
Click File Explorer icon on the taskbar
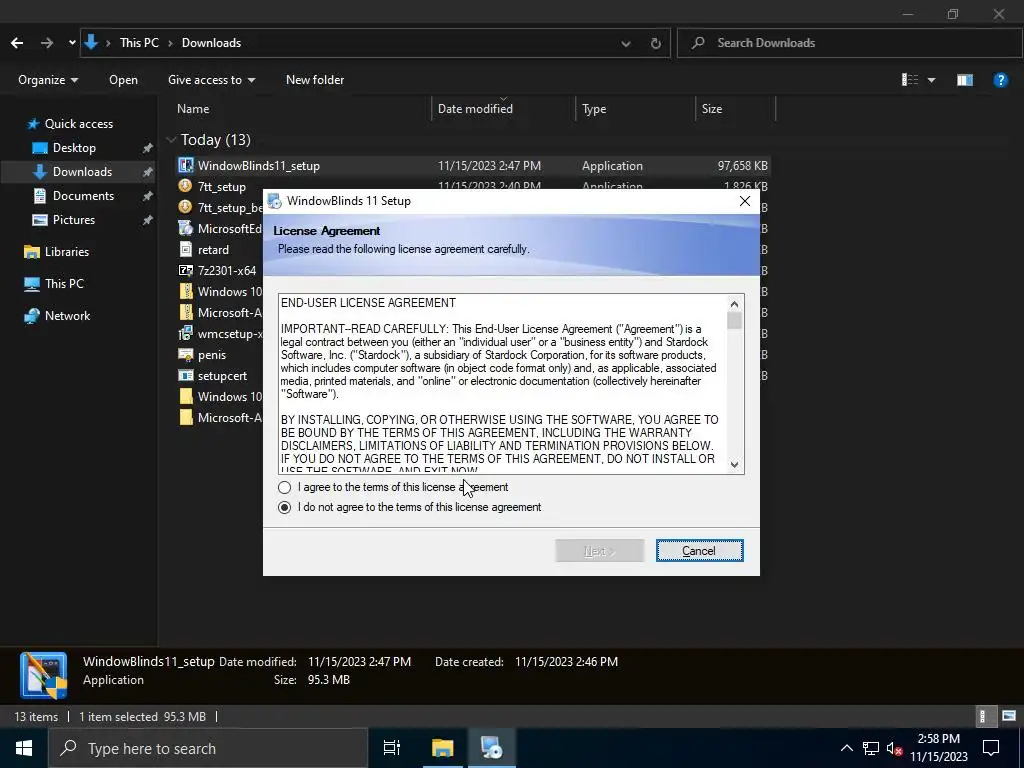point(442,748)
